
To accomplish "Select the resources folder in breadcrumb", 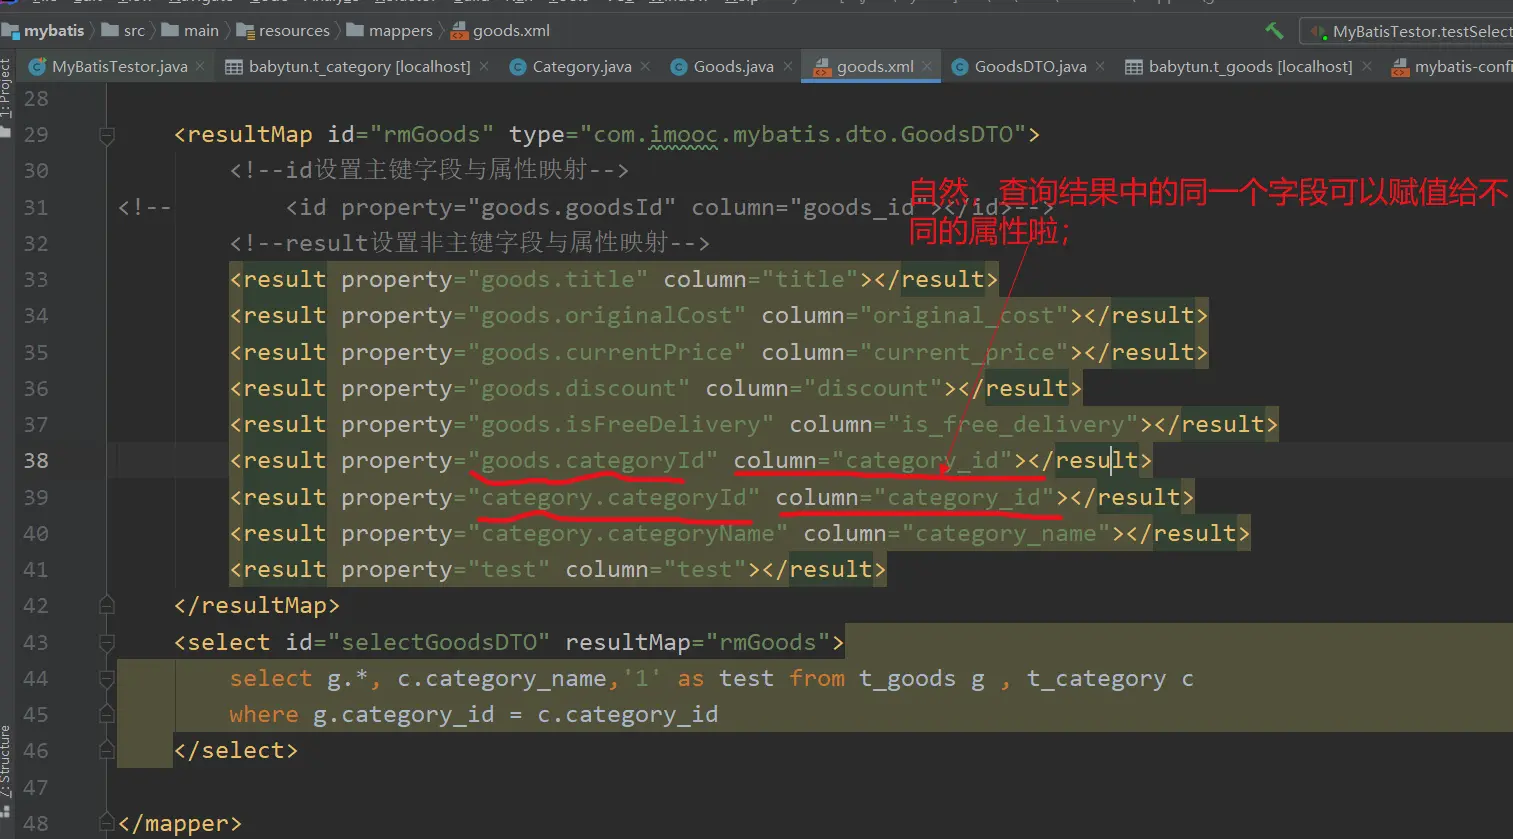I will tap(293, 31).
